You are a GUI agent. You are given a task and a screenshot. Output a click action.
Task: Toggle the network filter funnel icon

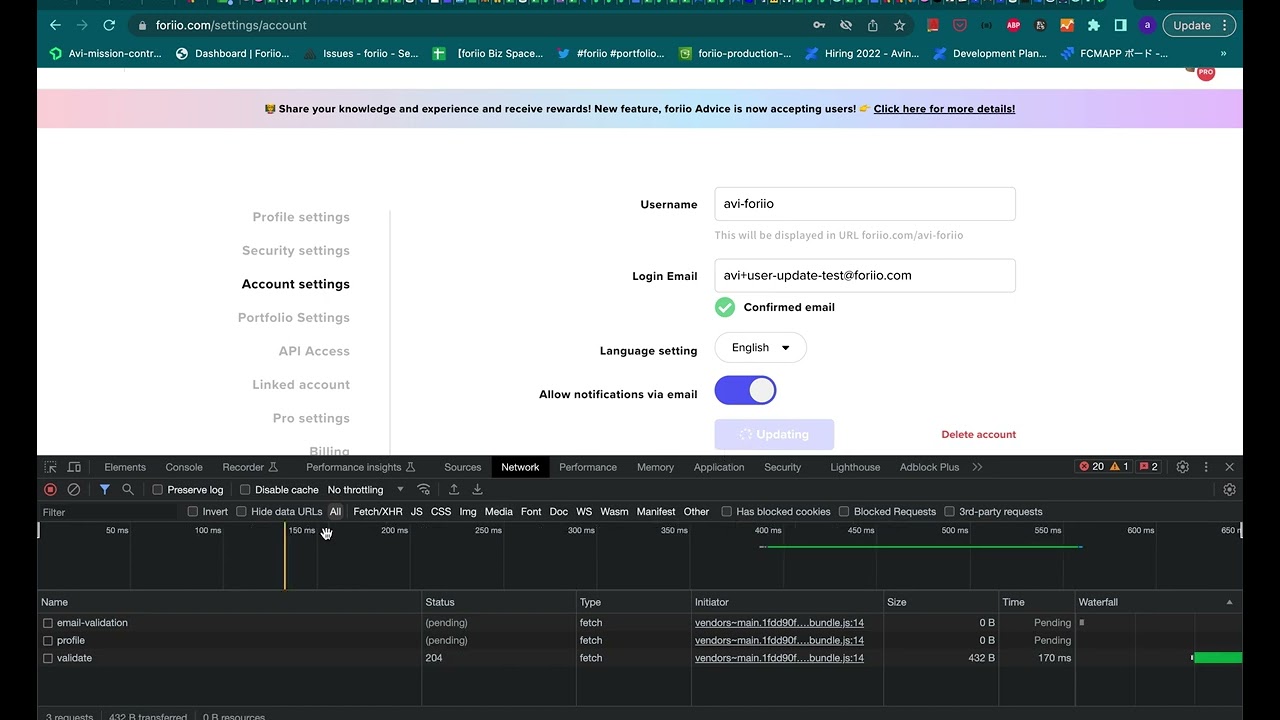coord(104,490)
